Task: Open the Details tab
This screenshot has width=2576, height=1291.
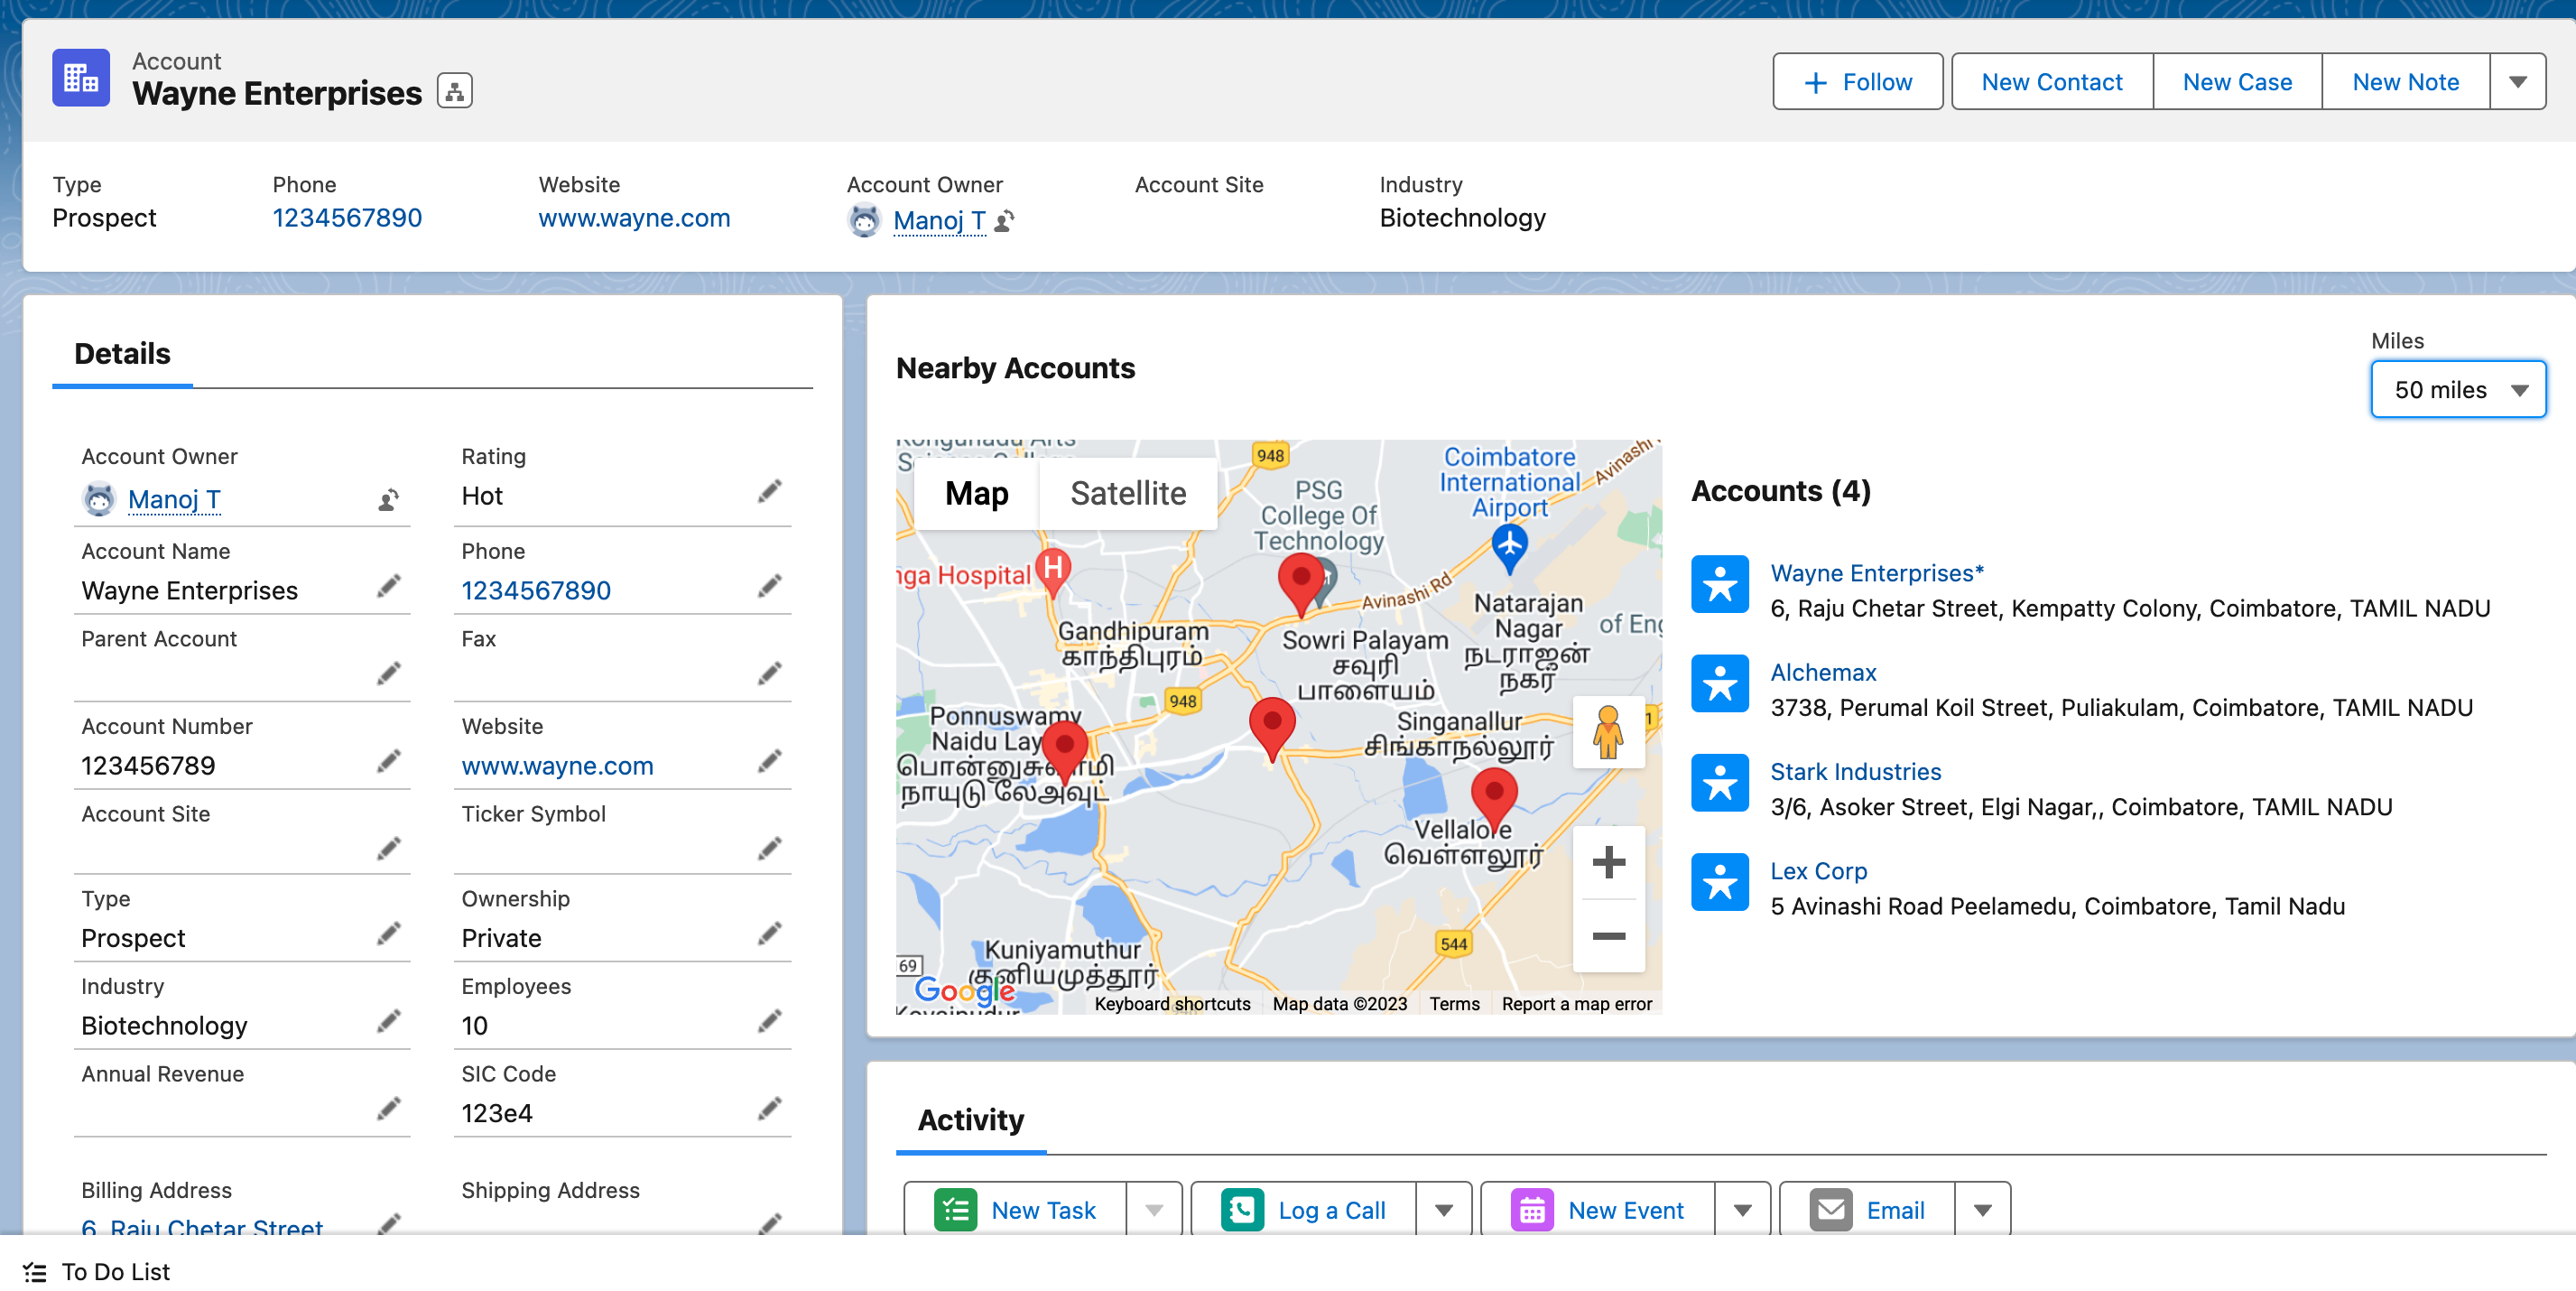Action: coord(122,354)
